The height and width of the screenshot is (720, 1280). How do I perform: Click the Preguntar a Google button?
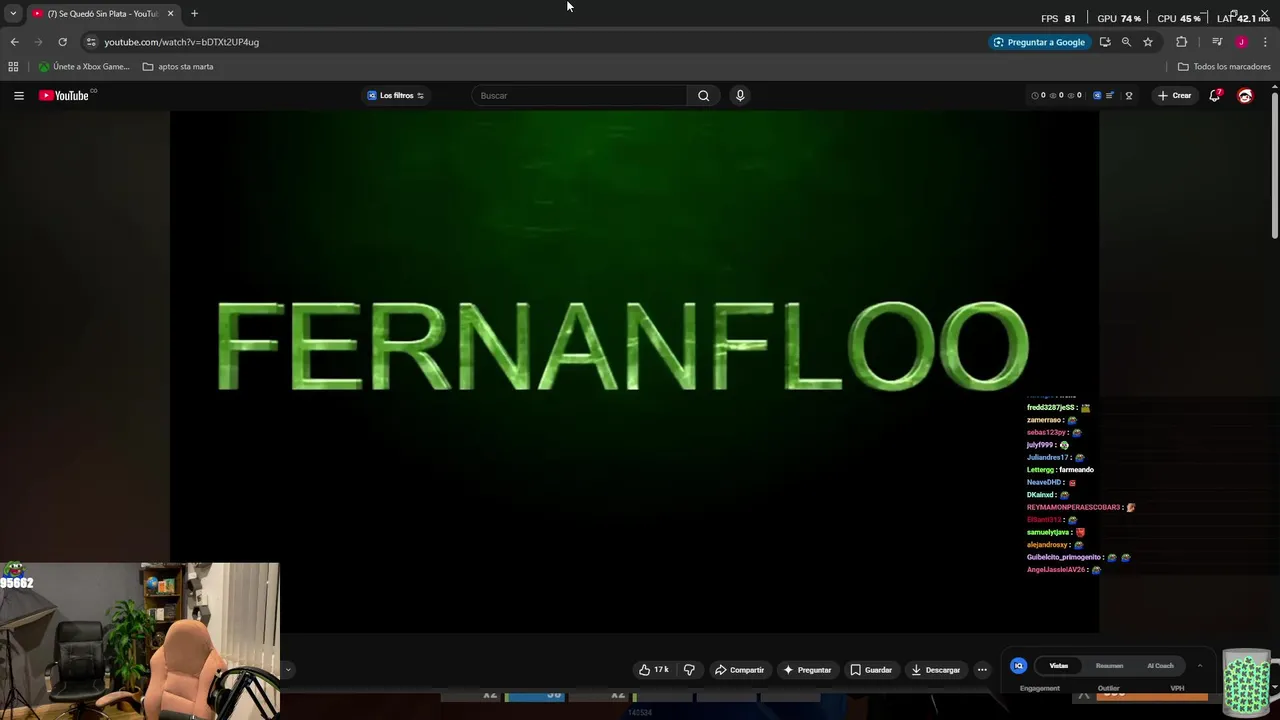(1039, 42)
